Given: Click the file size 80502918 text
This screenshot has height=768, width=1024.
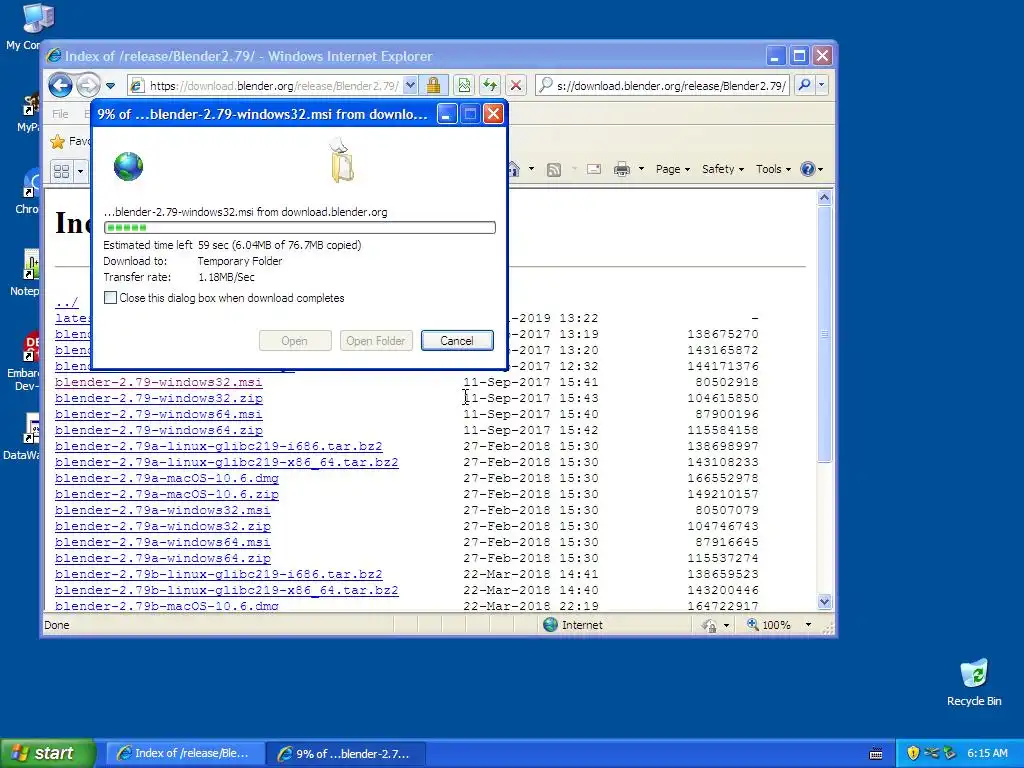Looking at the screenshot, I should [x=726, y=382].
